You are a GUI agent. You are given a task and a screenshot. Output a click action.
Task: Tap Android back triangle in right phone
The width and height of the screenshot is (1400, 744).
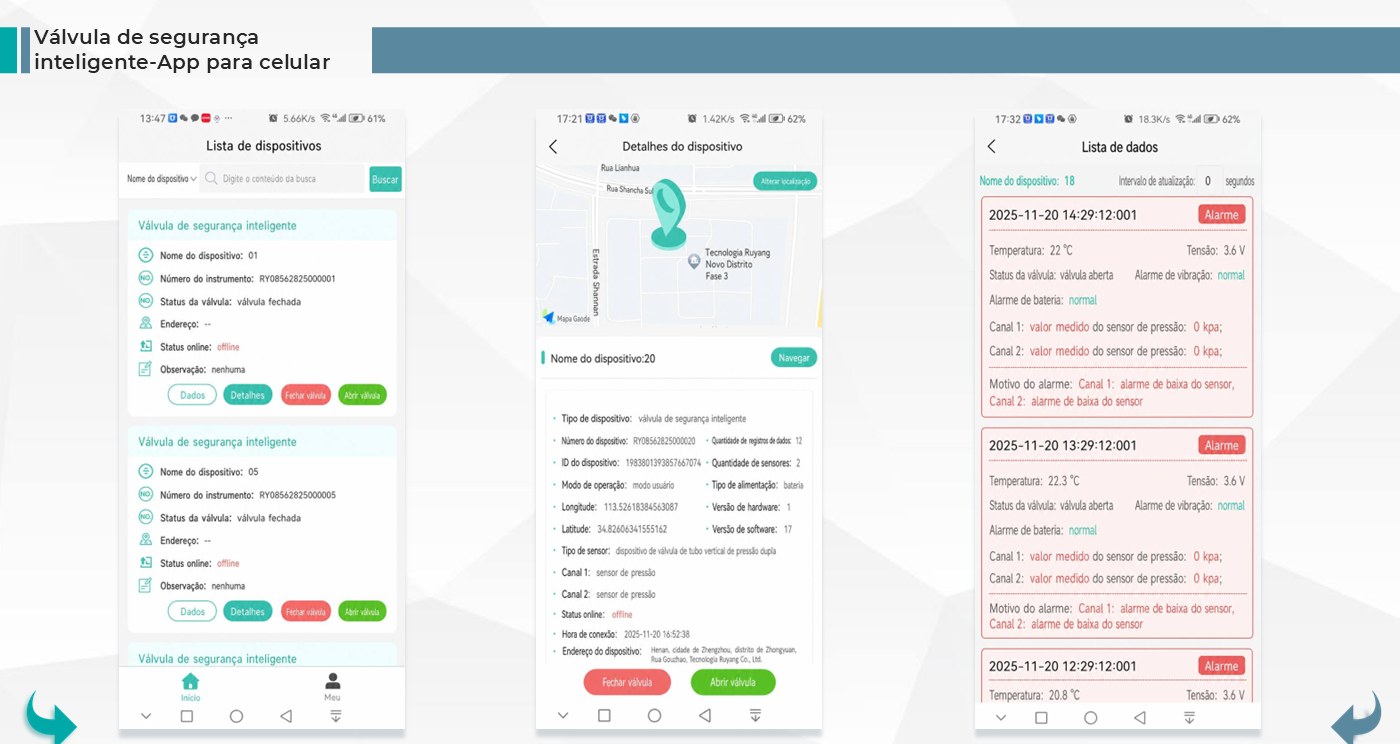click(1140, 718)
